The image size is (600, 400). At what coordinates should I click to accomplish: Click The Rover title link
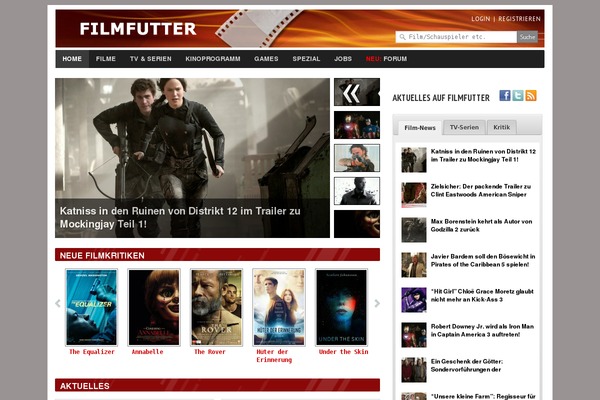tap(210, 352)
